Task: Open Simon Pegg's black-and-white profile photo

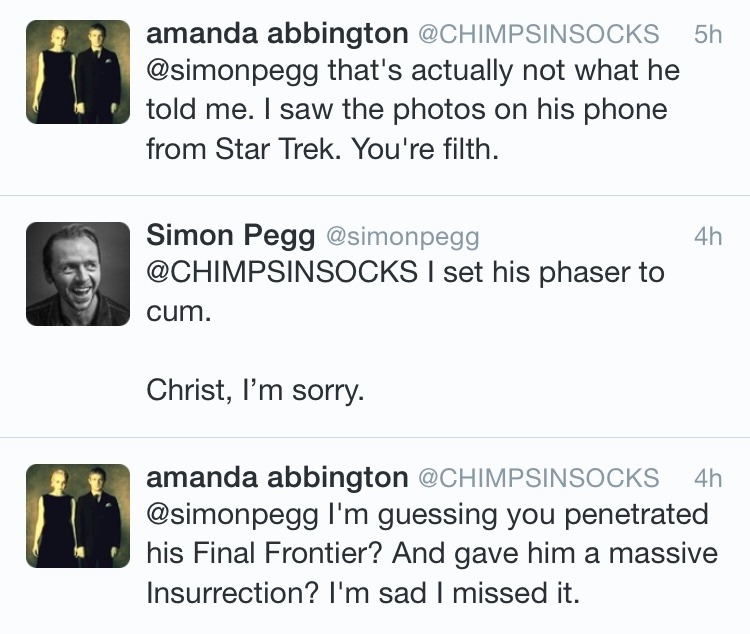Action: point(77,274)
